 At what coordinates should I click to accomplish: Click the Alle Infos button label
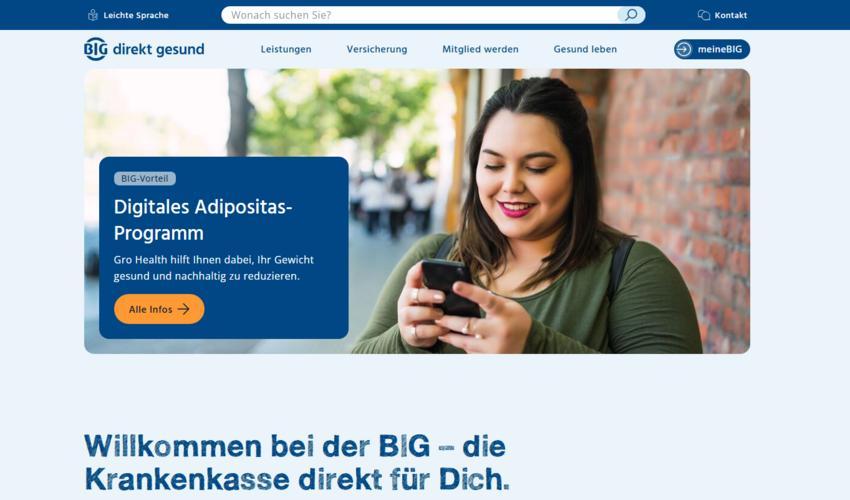(150, 309)
